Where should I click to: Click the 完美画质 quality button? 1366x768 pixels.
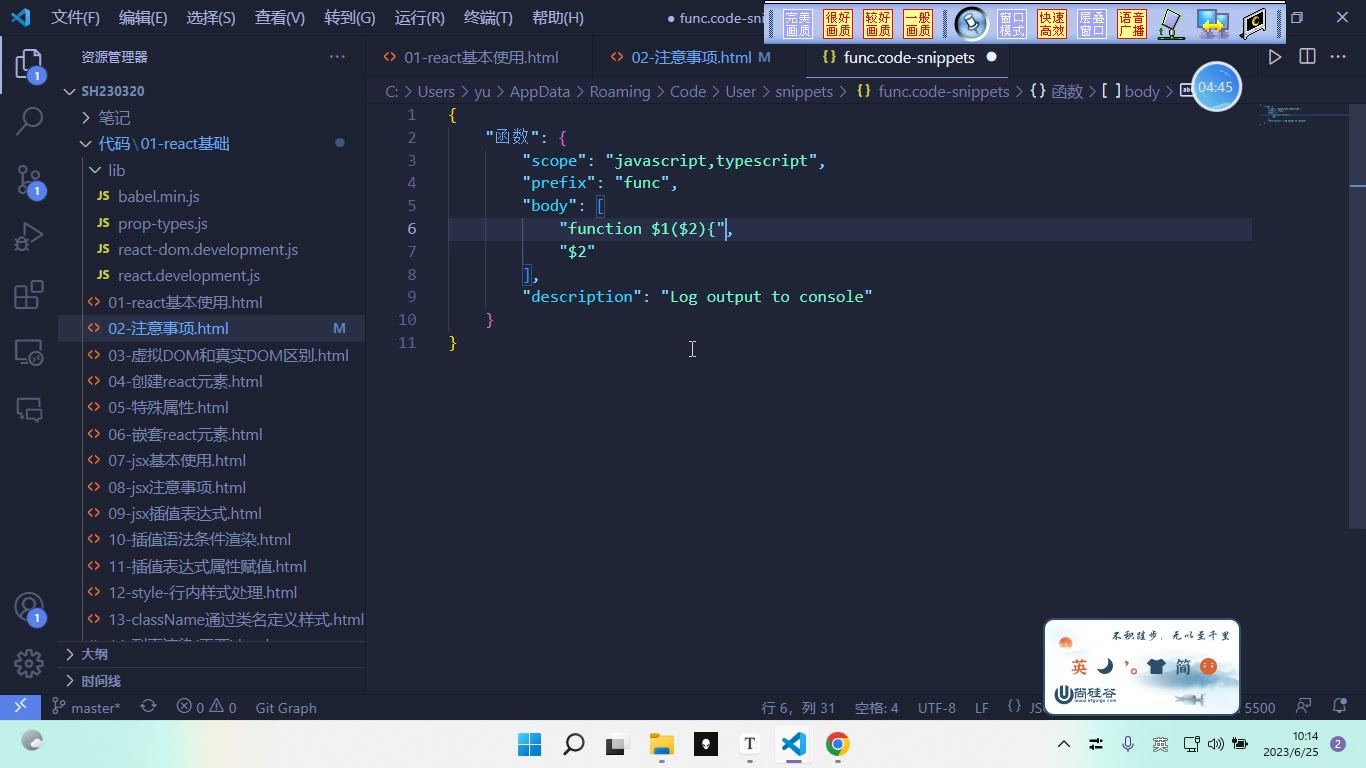tap(798, 23)
